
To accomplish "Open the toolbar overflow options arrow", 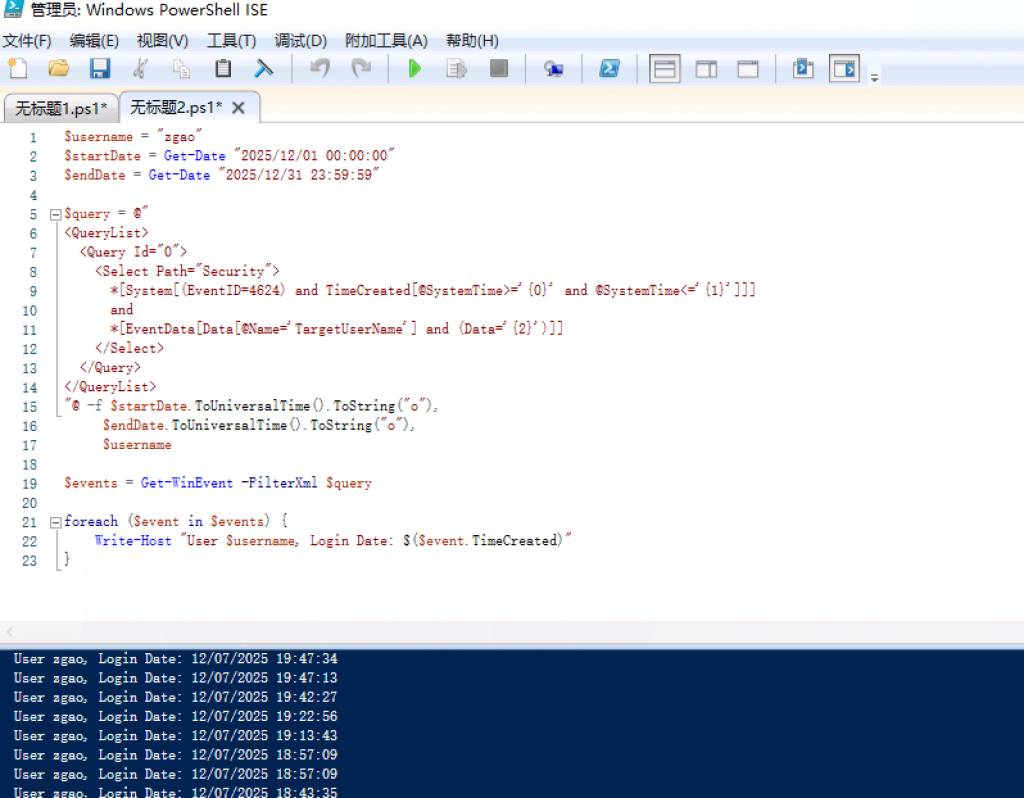I will coord(875,78).
